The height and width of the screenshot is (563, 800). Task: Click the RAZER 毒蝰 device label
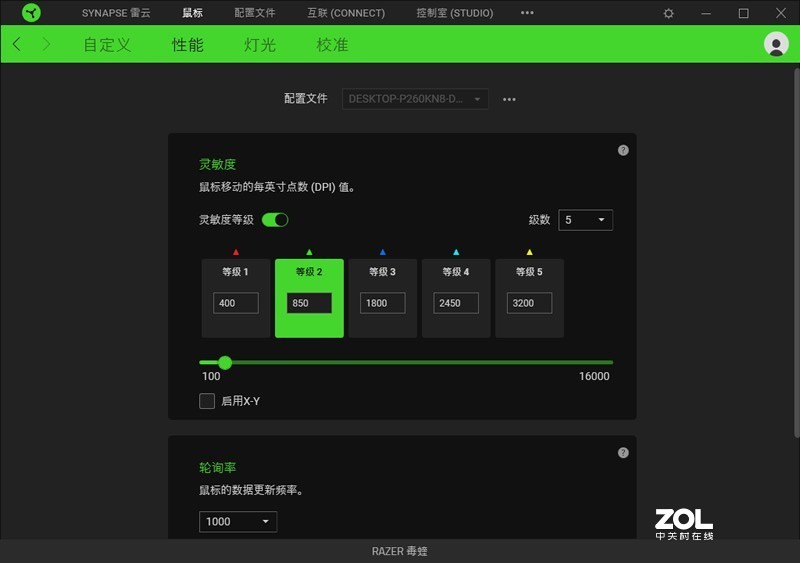pos(399,551)
